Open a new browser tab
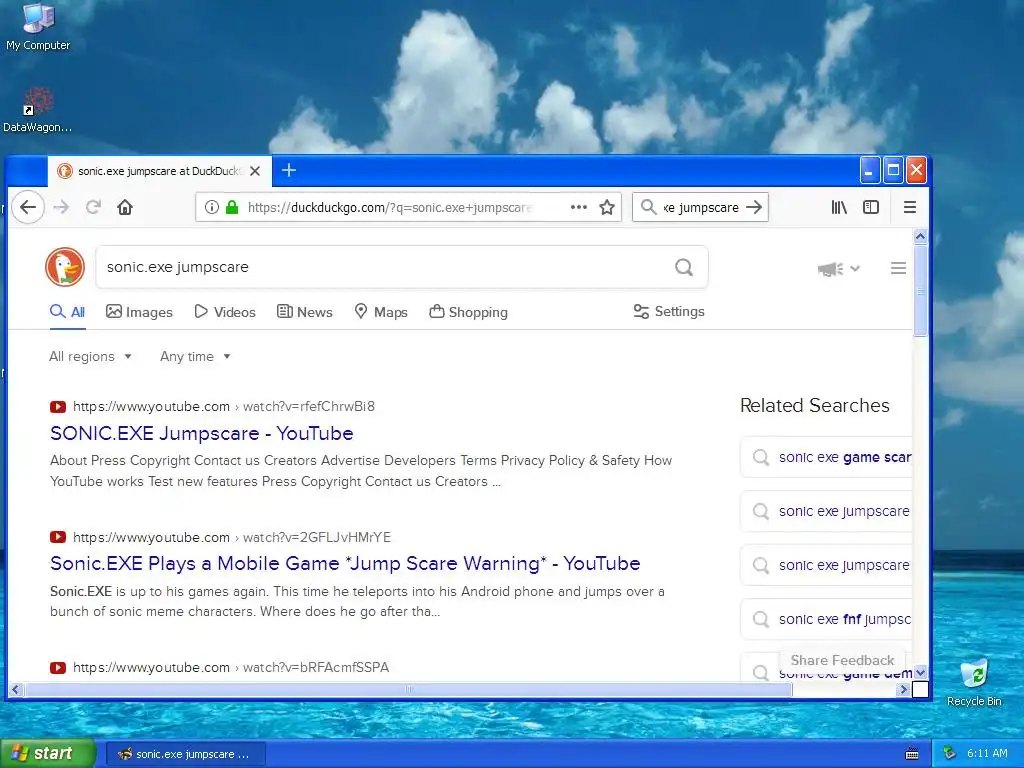Screen dimensions: 1024x768 pyautogui.click(x=289, y=170)
